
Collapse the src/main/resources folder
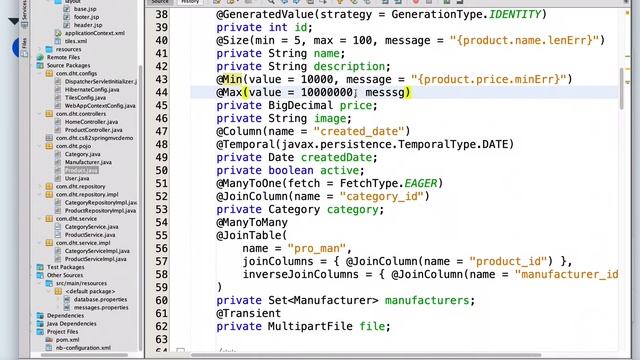pos(40,283)
